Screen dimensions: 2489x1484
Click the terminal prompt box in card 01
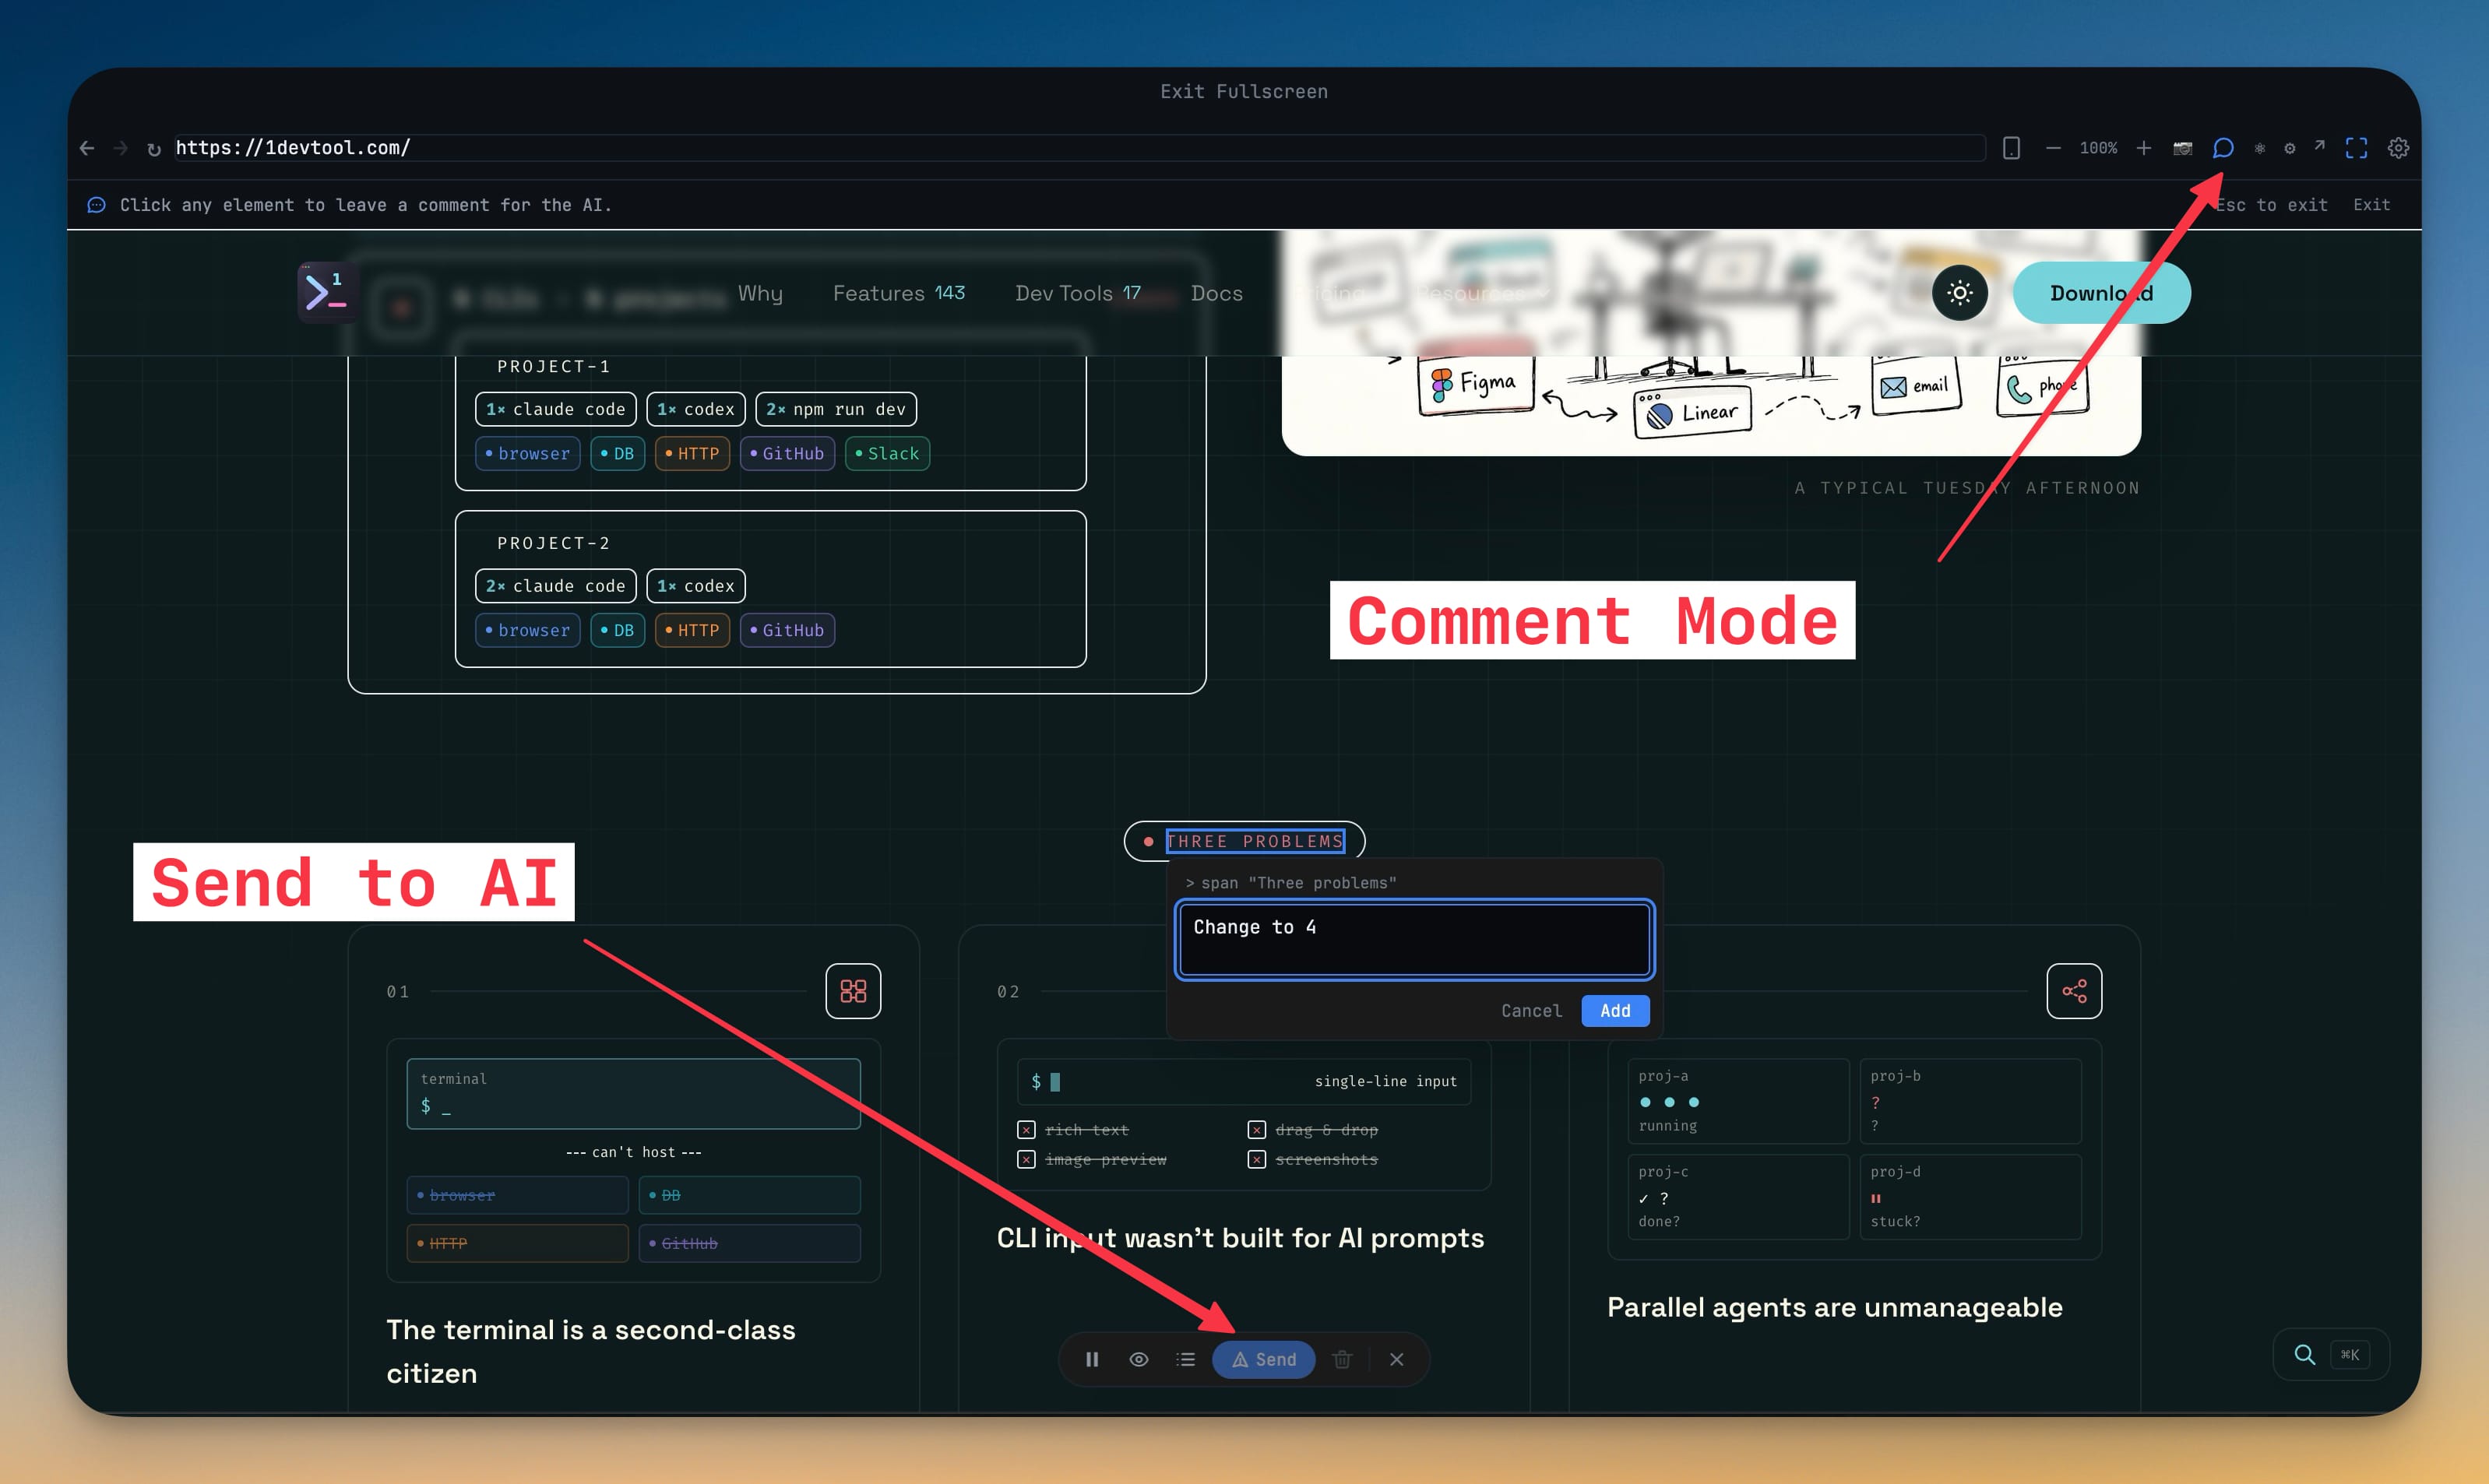tap(633, 1093)
